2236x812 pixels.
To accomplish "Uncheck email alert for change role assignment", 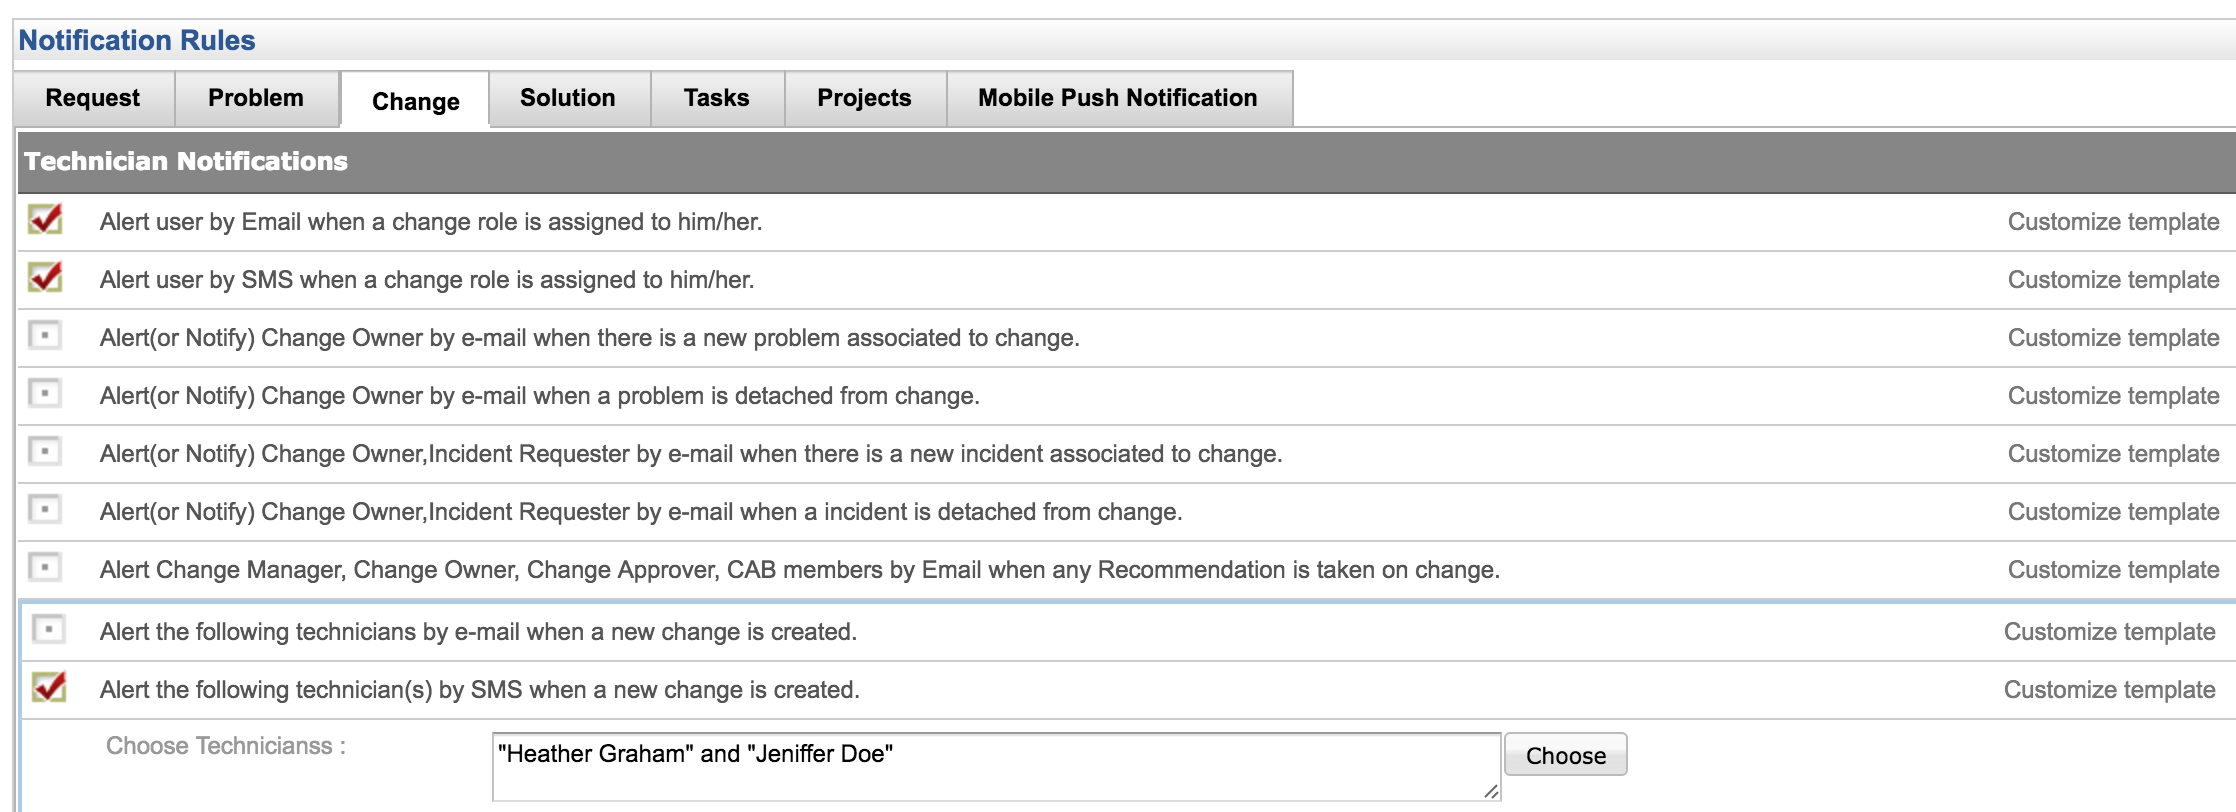I will [x=45, y=220].
